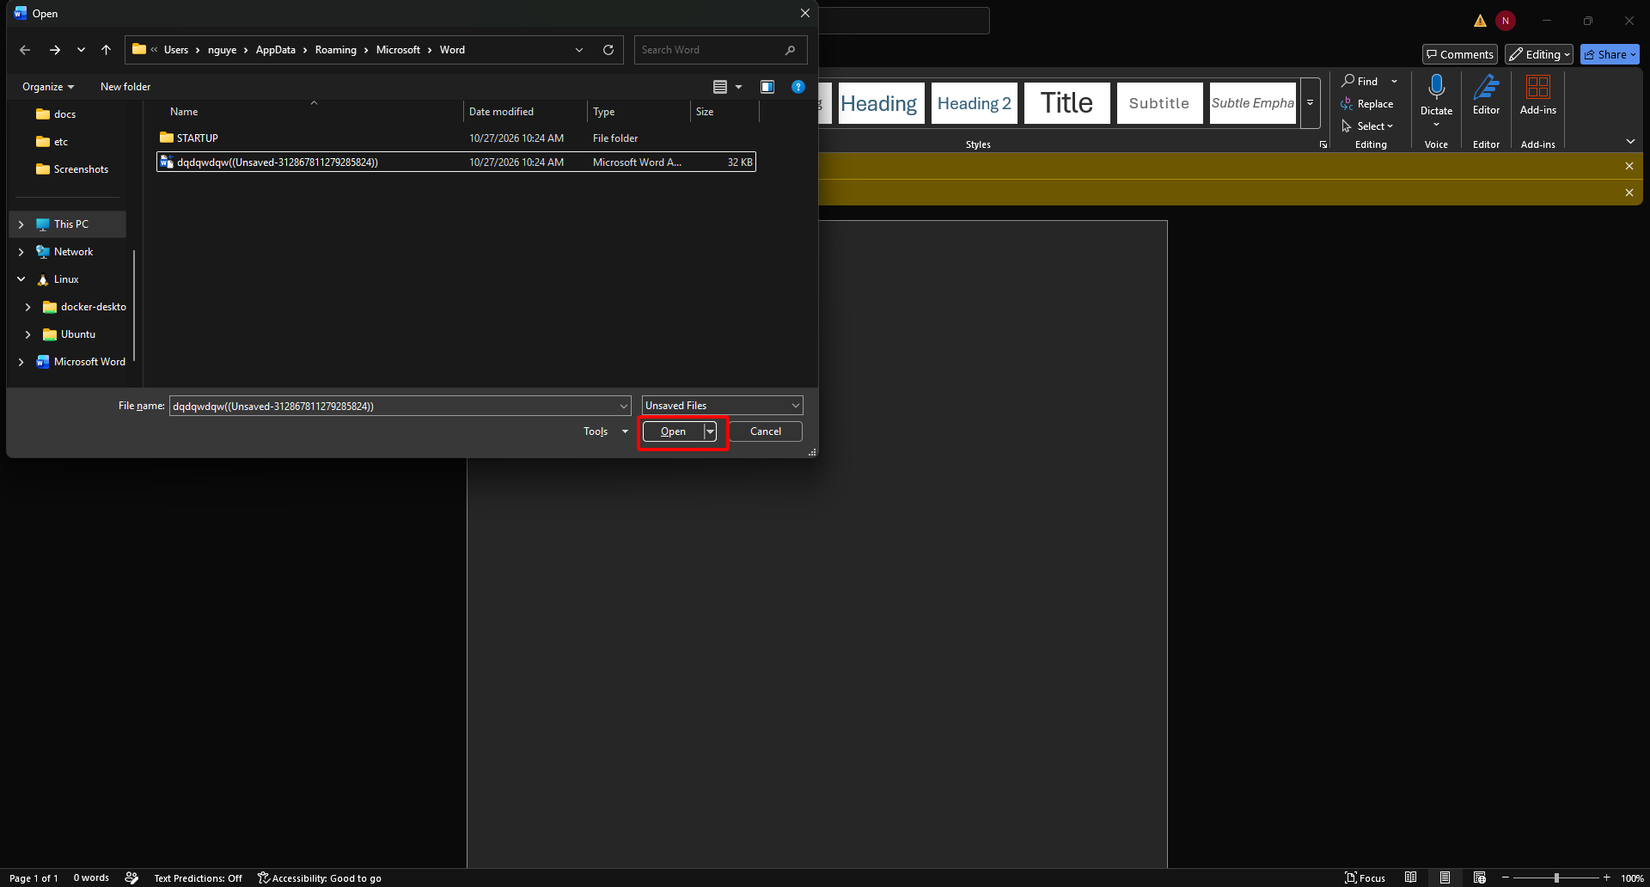This screenshot has width=1650, height=887.
Task: Open the Focus mode in status bar
Action: click(1365, 878)
